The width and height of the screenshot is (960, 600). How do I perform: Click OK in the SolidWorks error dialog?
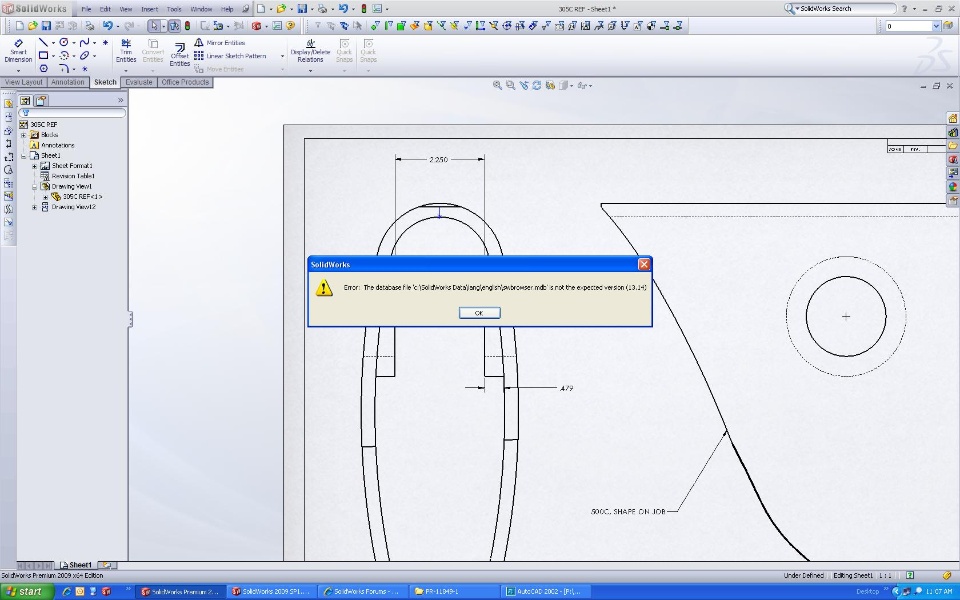pyautogui.click(x=479, y=313)
